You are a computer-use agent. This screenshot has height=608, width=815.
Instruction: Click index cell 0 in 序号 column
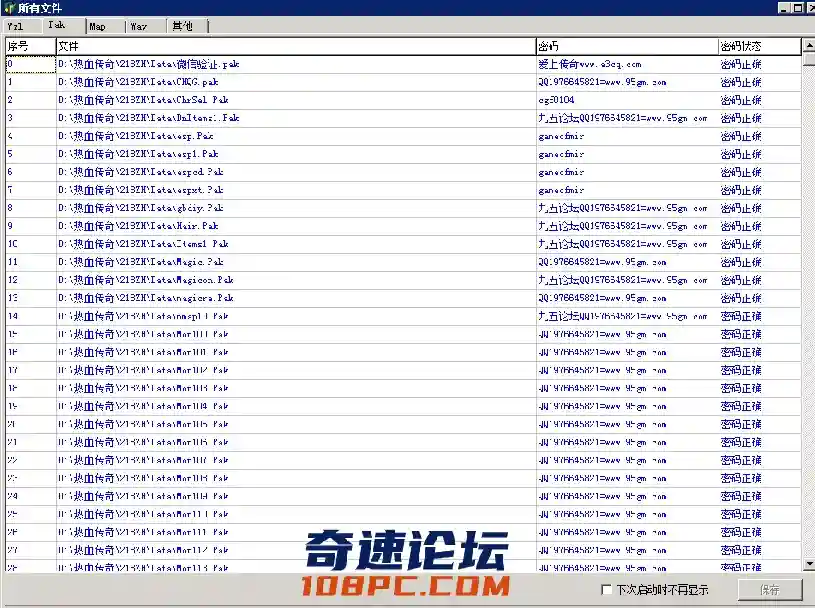pos(30,64)
